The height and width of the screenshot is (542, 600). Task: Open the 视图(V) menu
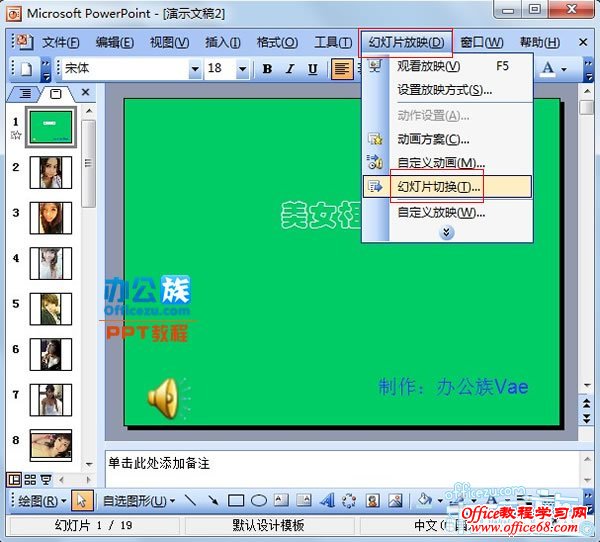[x=169, y=42]
